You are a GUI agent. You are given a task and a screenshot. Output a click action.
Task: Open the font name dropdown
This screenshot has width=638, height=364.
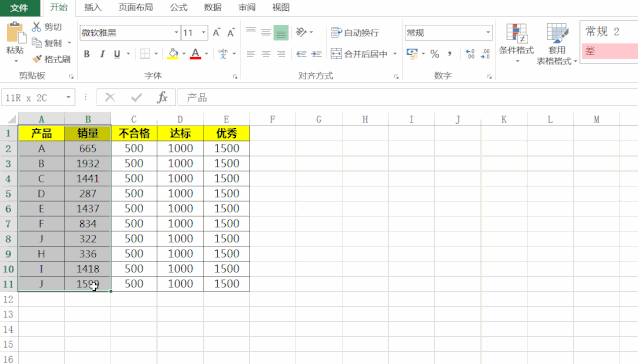[x=176, y=33]
